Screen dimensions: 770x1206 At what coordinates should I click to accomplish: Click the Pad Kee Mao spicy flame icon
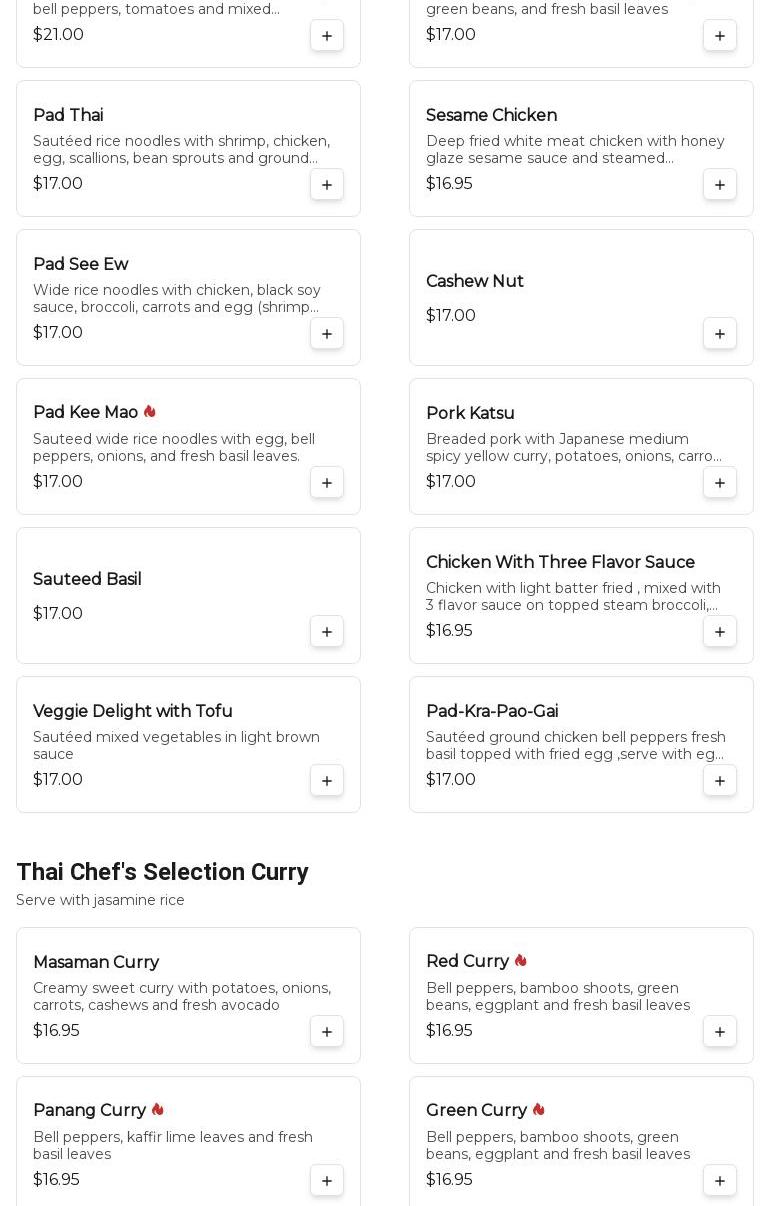150,412
